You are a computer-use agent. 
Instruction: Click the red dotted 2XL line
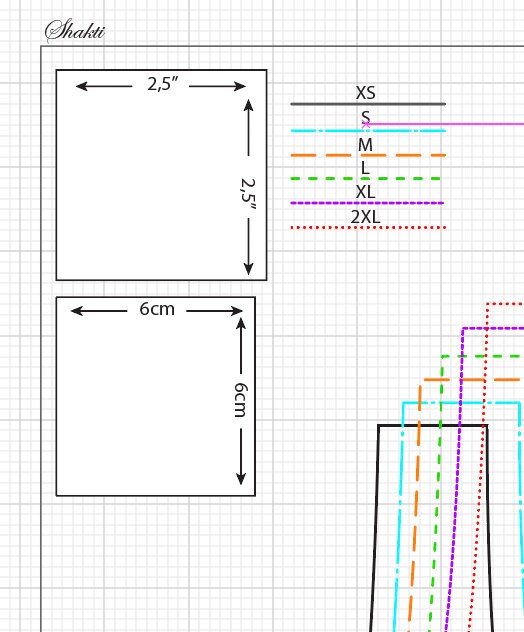[368, 228]
